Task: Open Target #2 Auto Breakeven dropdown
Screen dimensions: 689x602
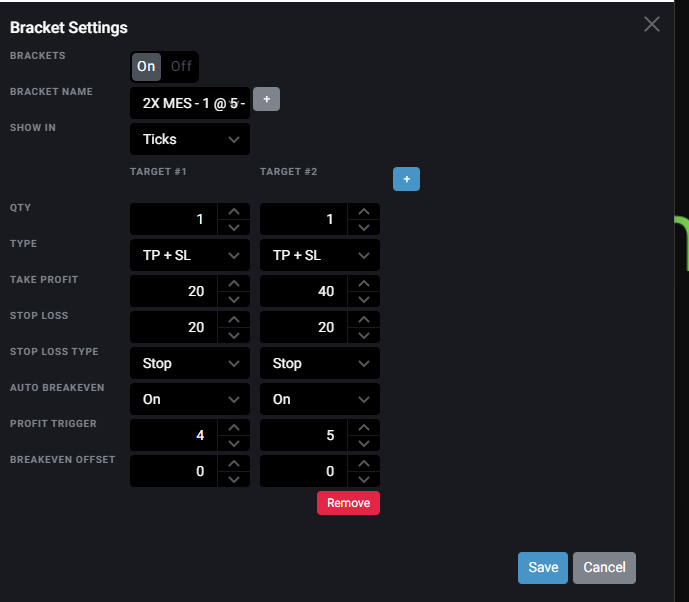Action: pos(320,399)
